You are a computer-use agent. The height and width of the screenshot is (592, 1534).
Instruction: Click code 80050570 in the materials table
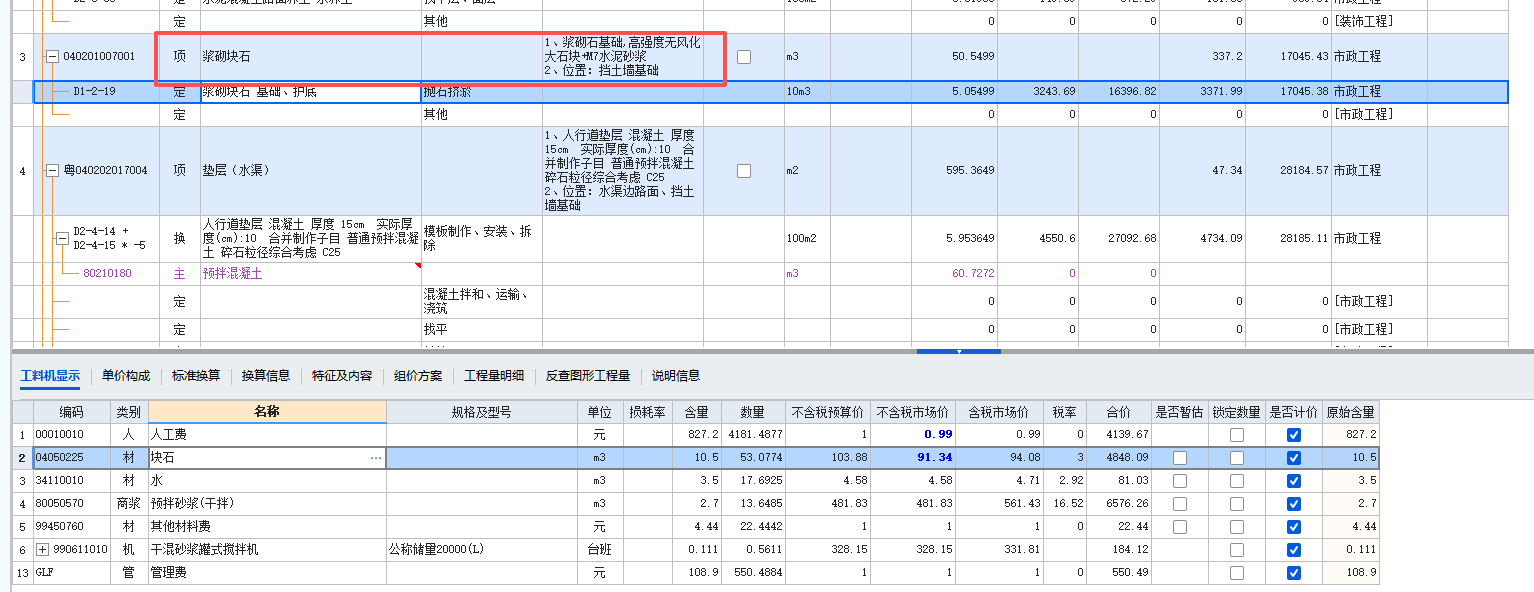(60, 503)
